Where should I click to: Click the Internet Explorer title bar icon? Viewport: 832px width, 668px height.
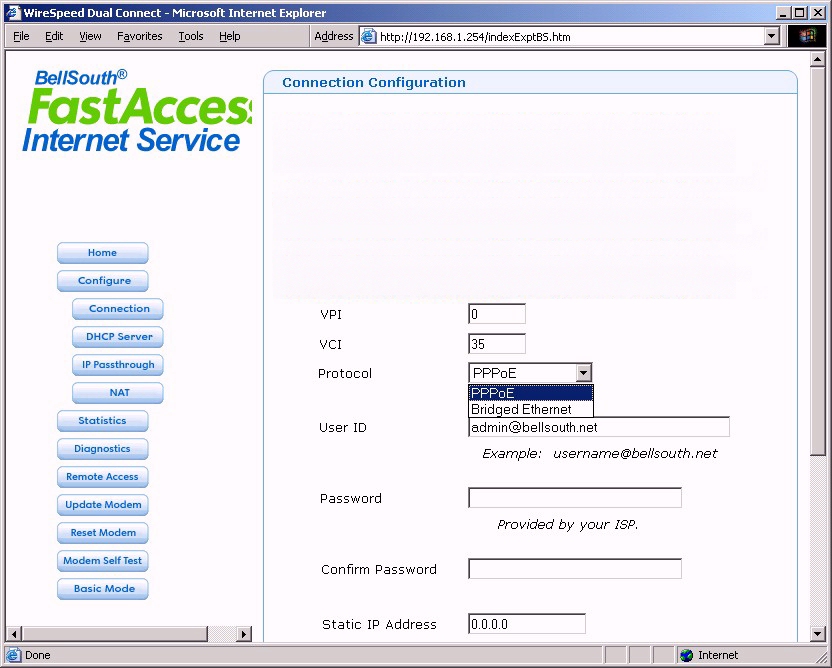13,13
